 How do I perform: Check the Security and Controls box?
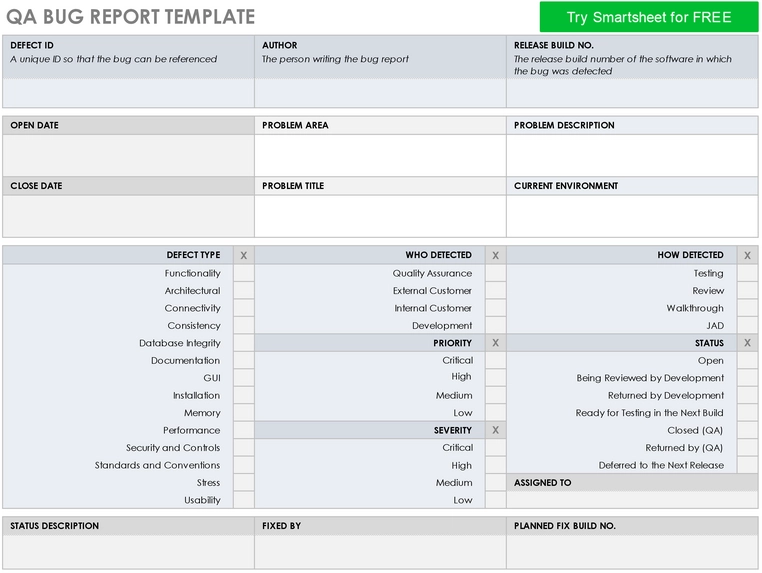[243, 448]
